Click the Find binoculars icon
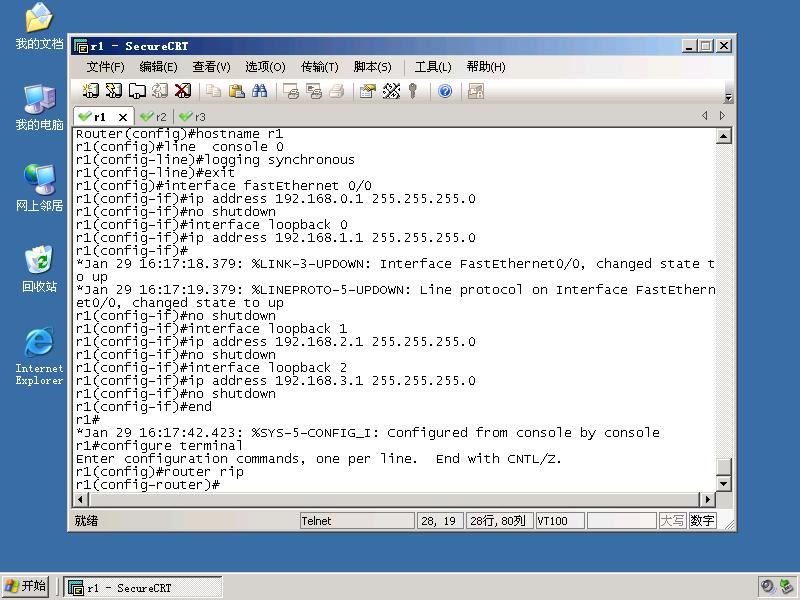This screenshot has height=600, width=800. tap(259, 91)
